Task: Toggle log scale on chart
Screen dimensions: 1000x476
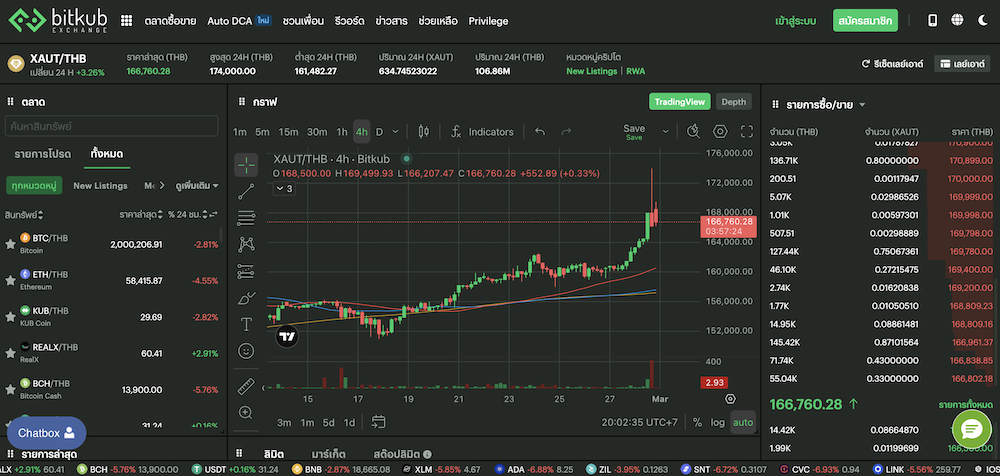Action: (717, 422)
